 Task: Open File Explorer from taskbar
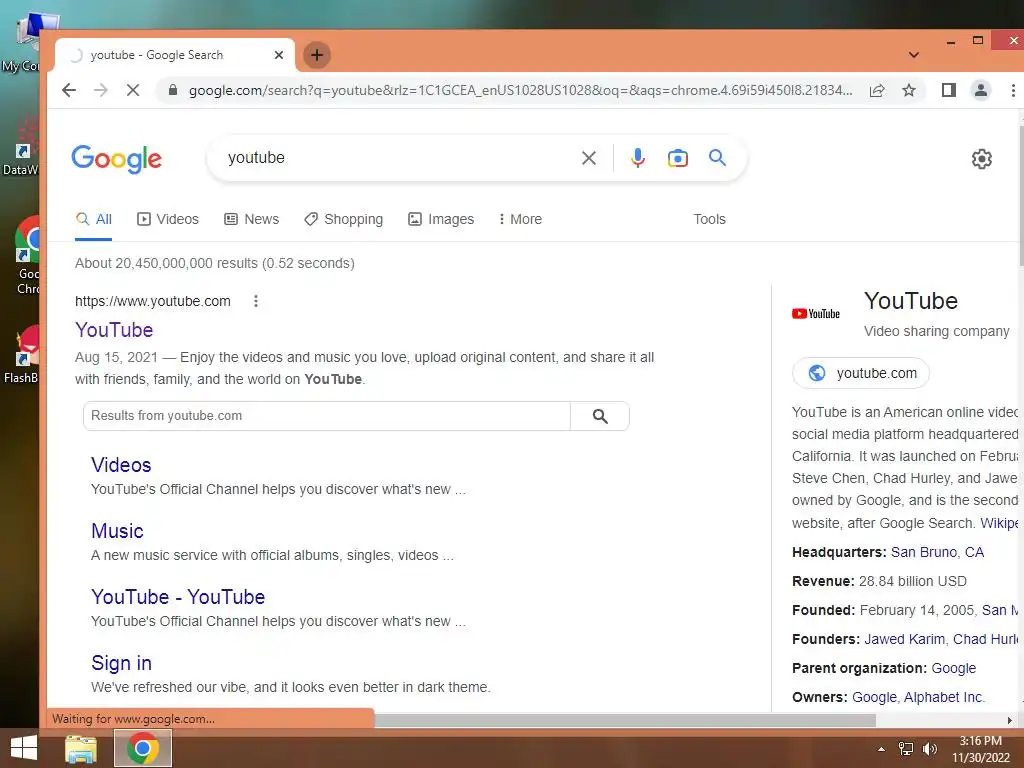tap(81, 748)
